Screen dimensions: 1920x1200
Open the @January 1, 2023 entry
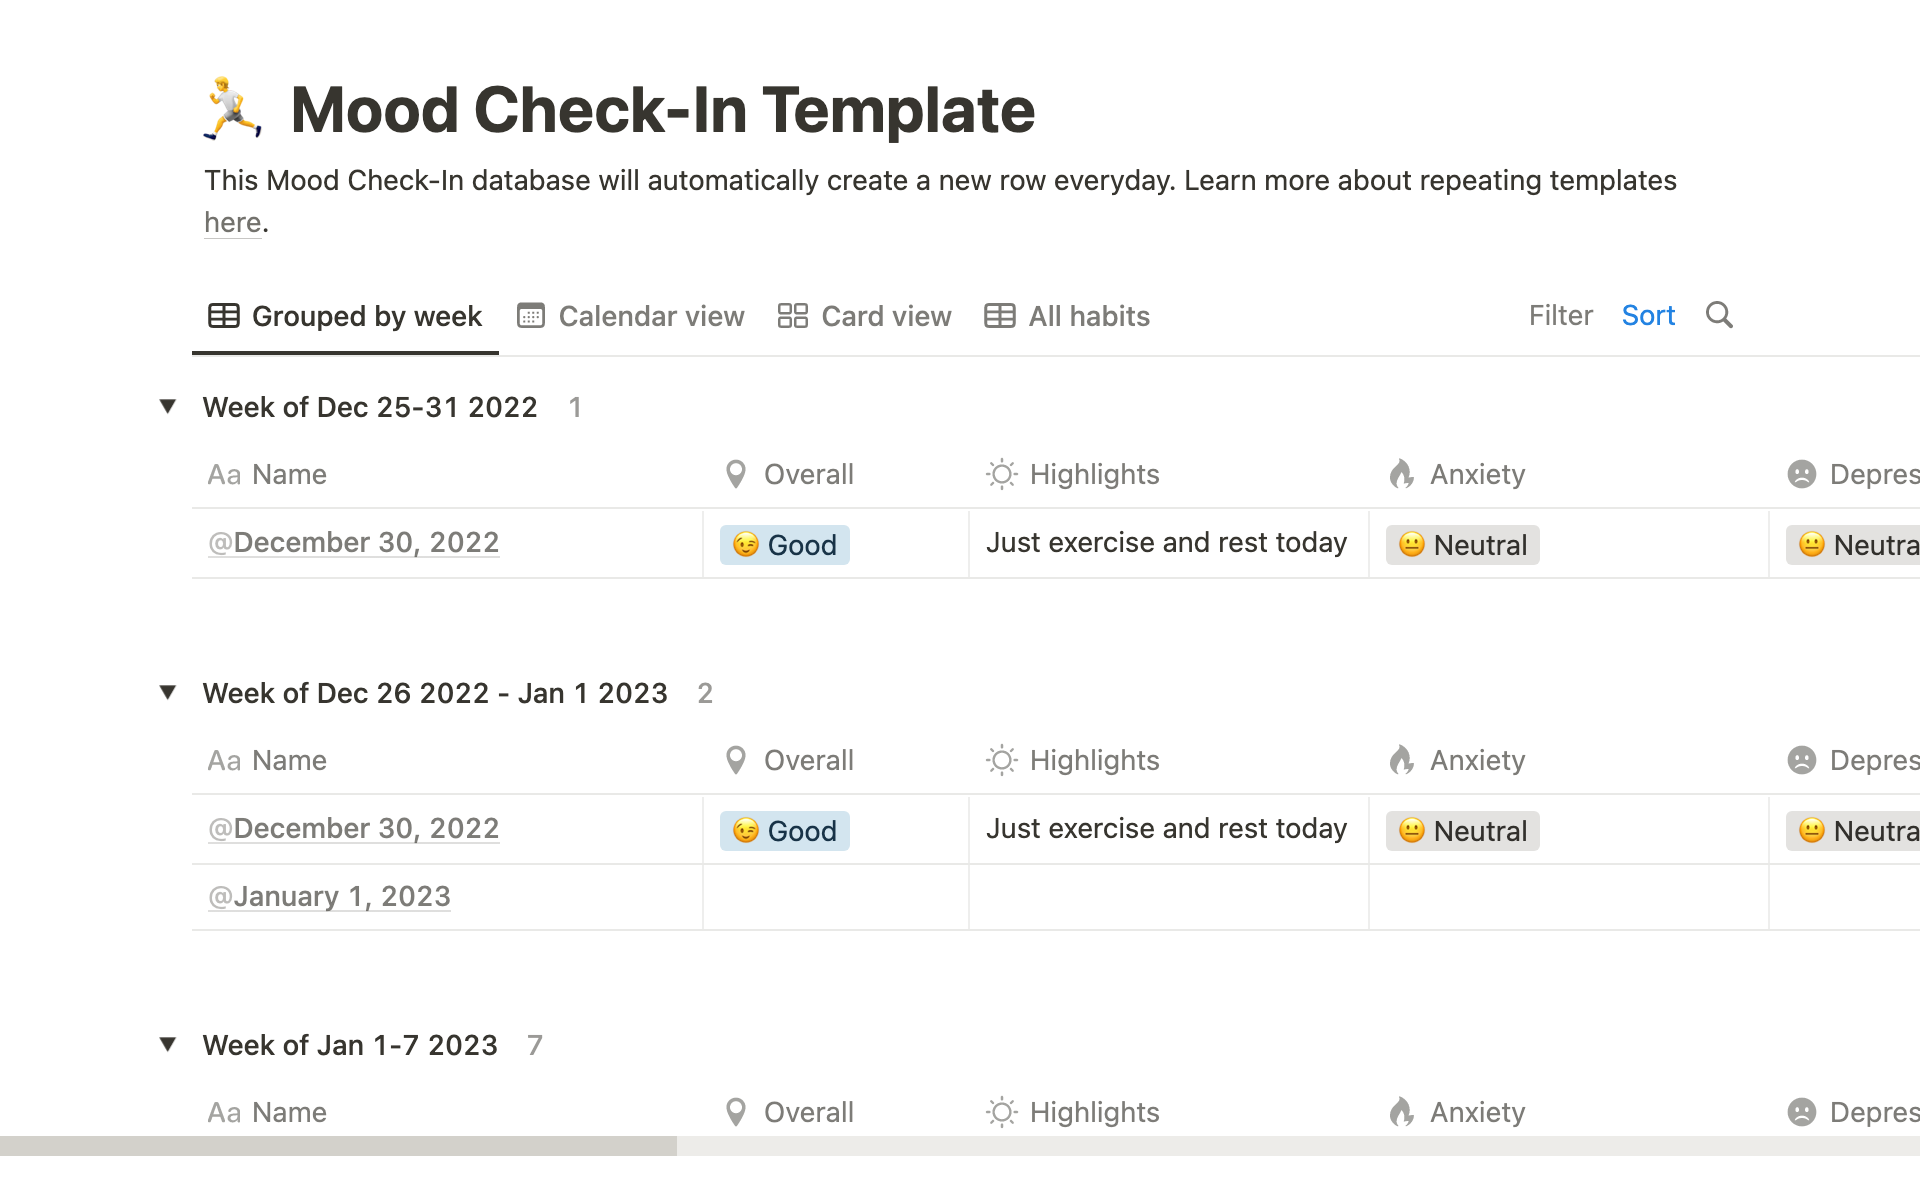coord(329,896)
